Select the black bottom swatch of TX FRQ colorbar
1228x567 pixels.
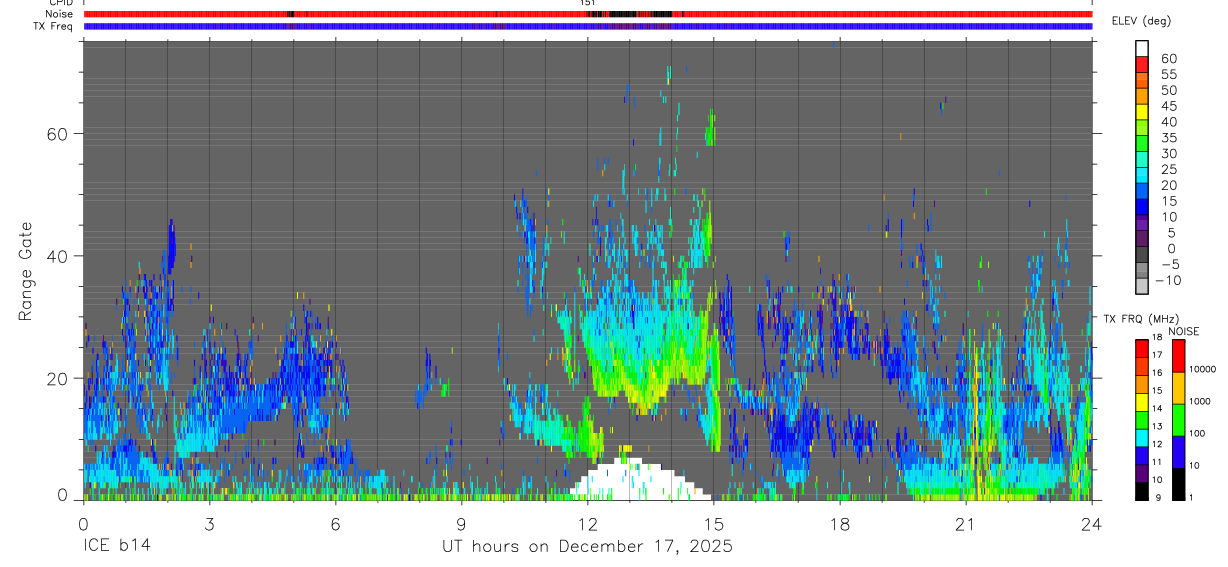coord(1142,490)
